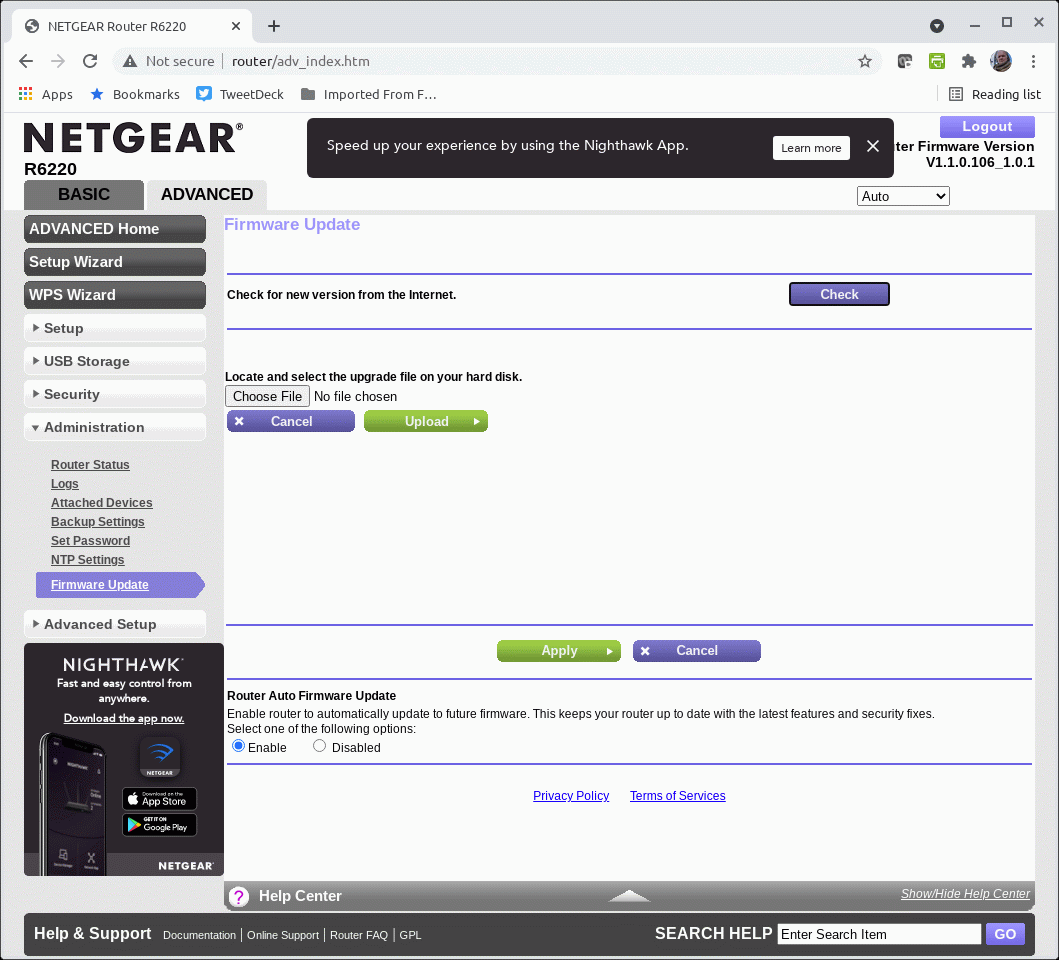Open the Attached Devices page
The width and height of the screenshot is (1059, 960).
point(101,503)
